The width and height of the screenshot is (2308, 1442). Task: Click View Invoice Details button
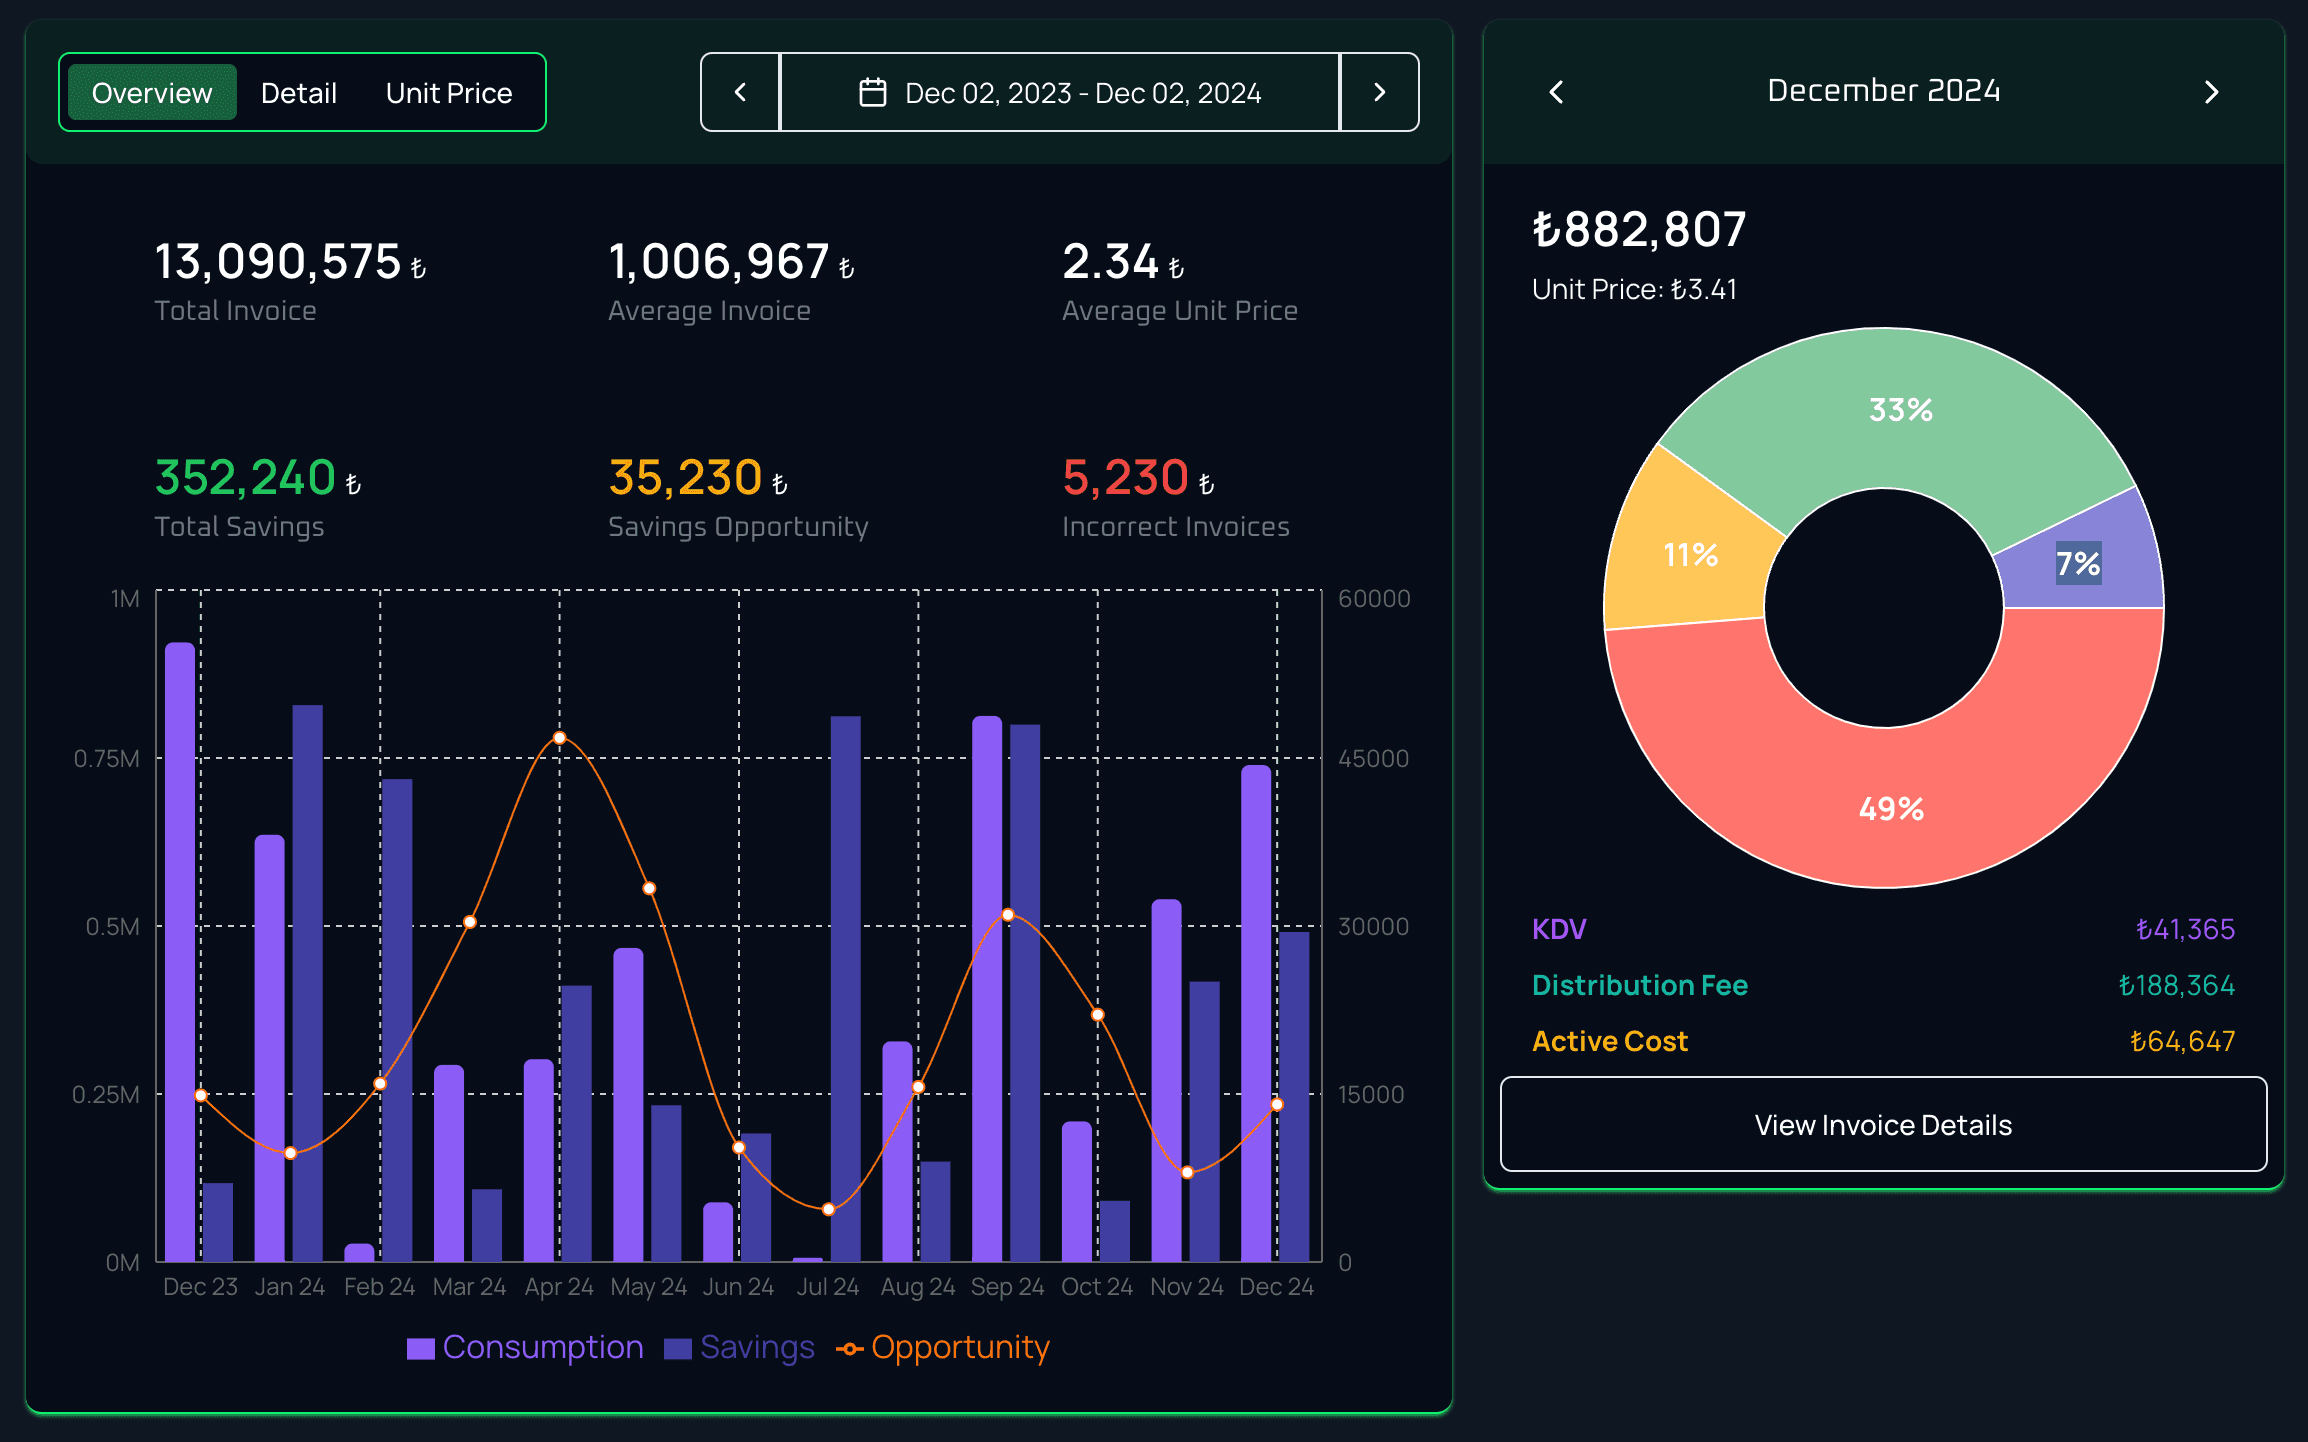coord(1883,1124)
